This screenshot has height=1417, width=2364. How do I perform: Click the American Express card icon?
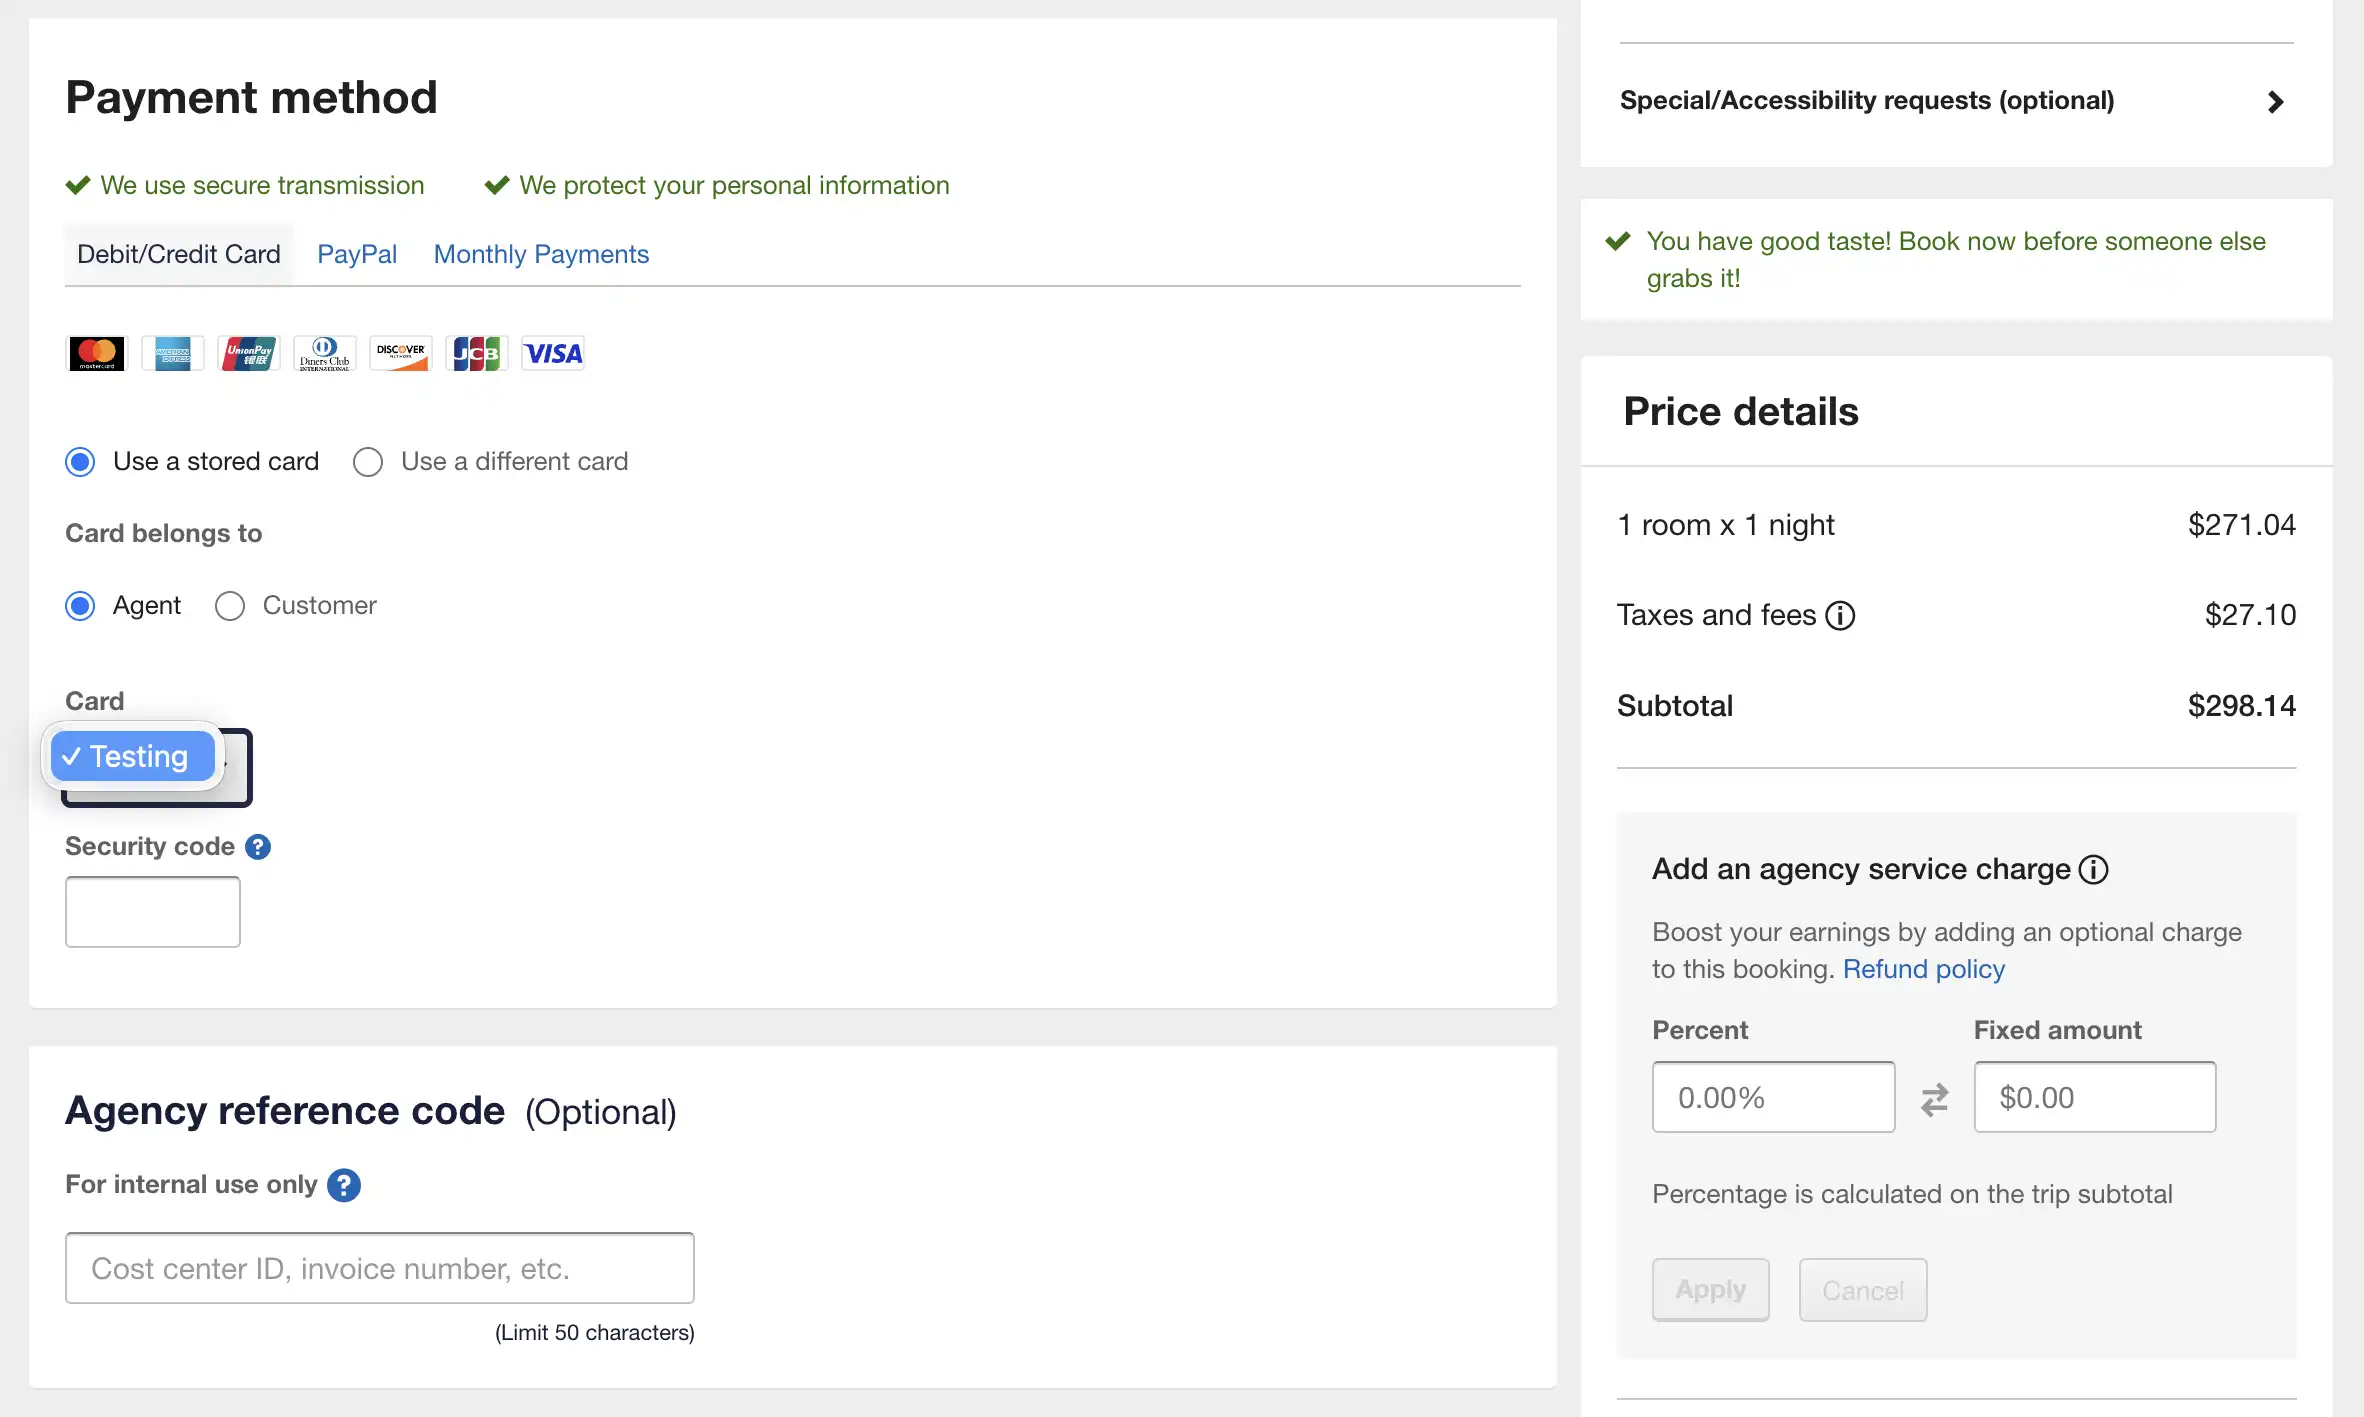[173, 354]
